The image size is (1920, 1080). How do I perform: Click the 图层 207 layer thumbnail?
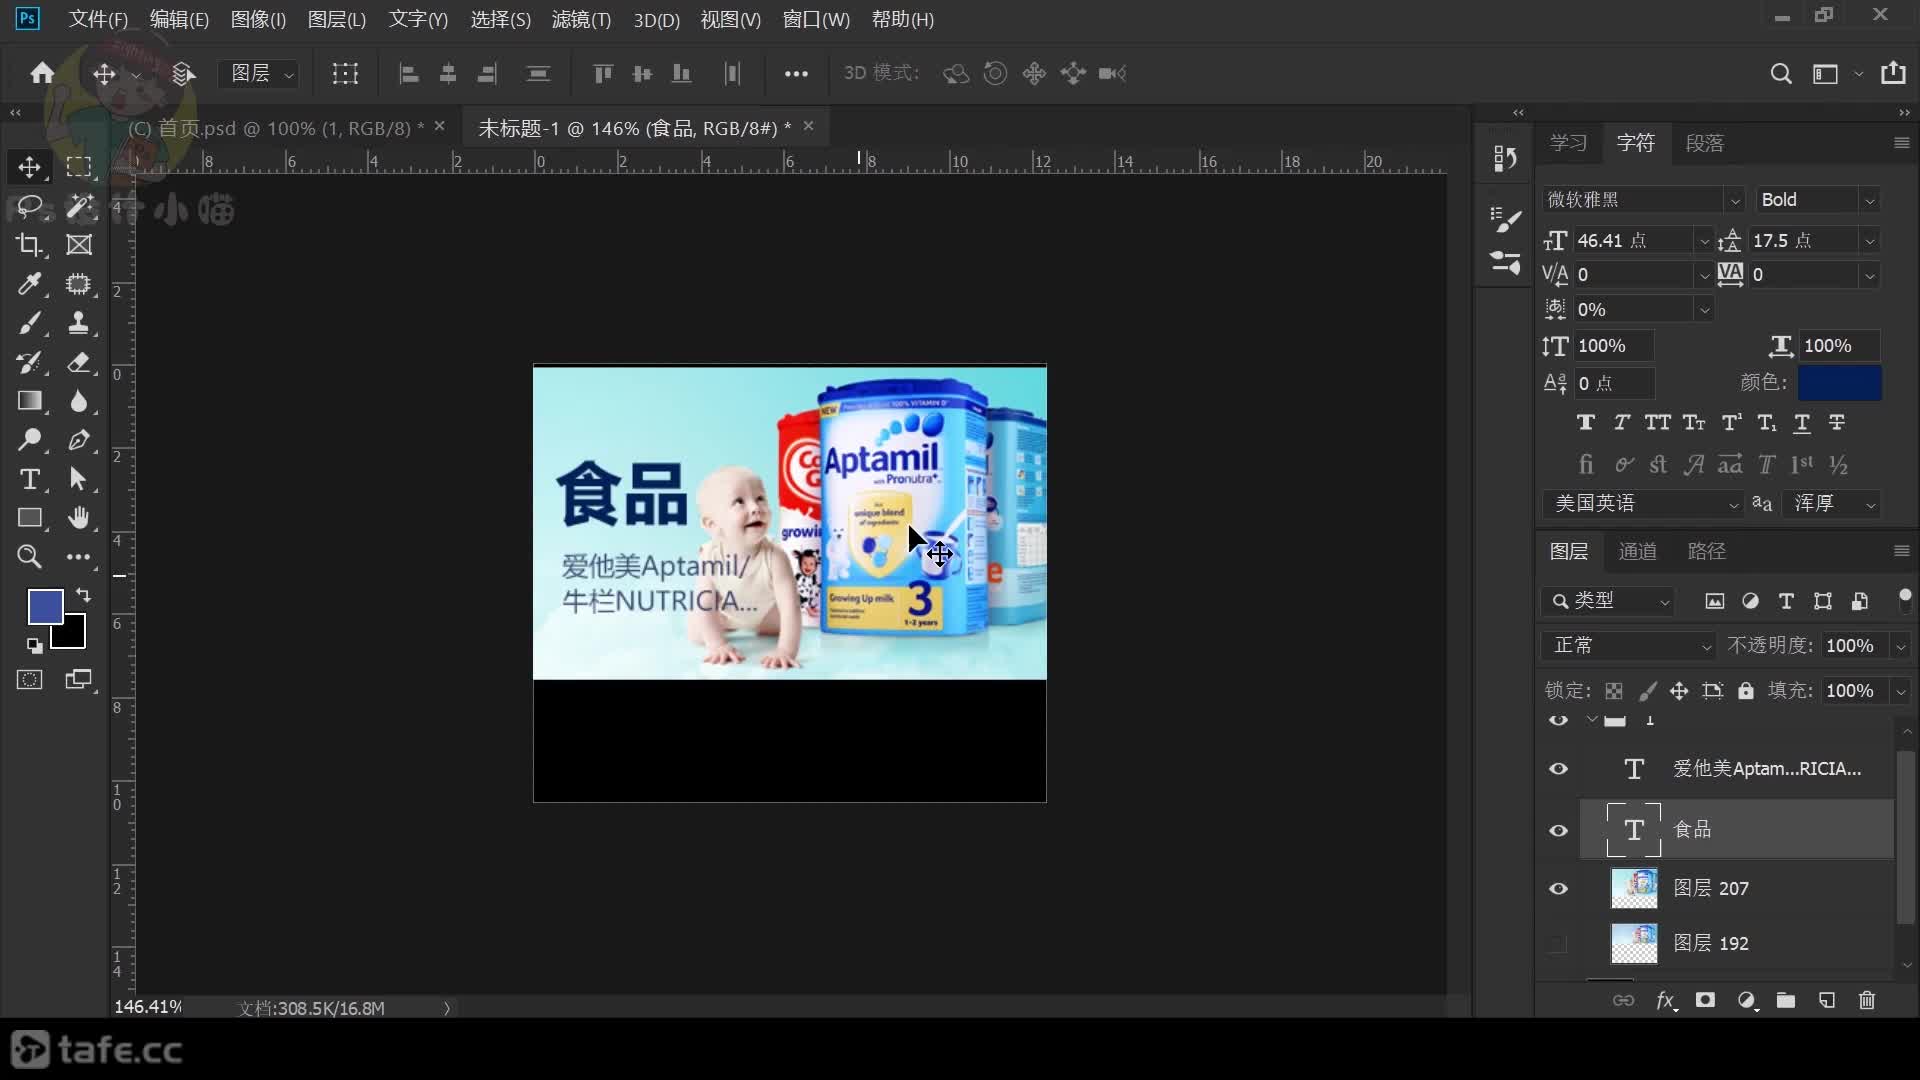[x=1634, y=888]
